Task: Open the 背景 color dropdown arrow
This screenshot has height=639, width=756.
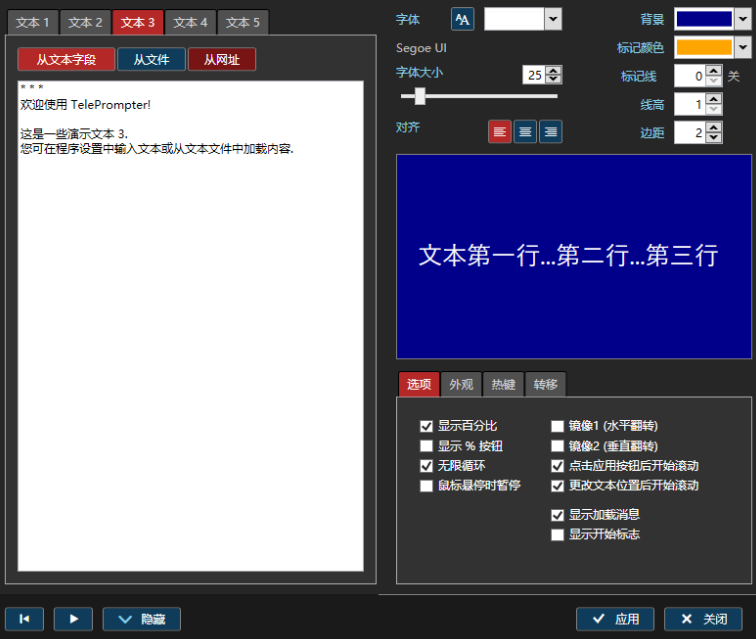Action: pyautogui.click(x=743, y=19)
